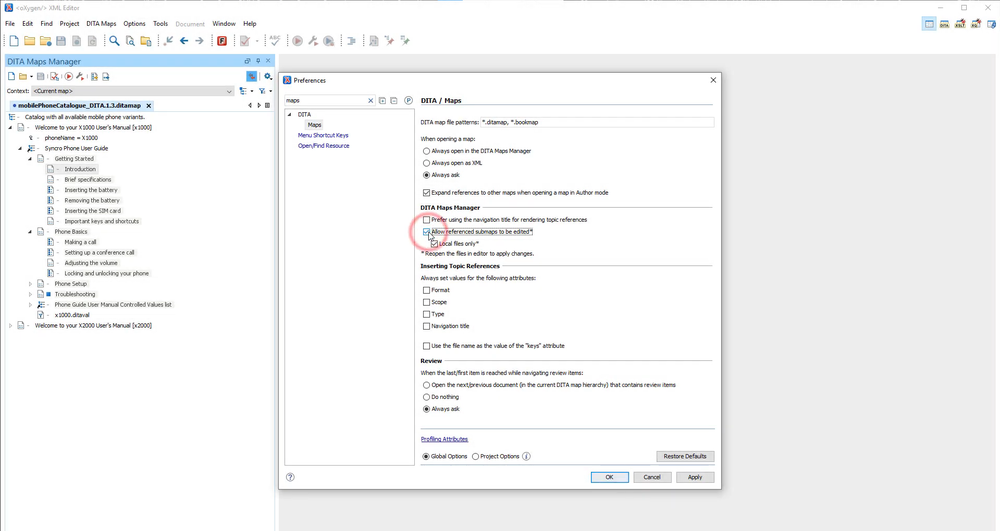Viewport: 1000px width, 531px height.
Task: Click Open/Find Resource folder search icon
Action: (146, 41)
